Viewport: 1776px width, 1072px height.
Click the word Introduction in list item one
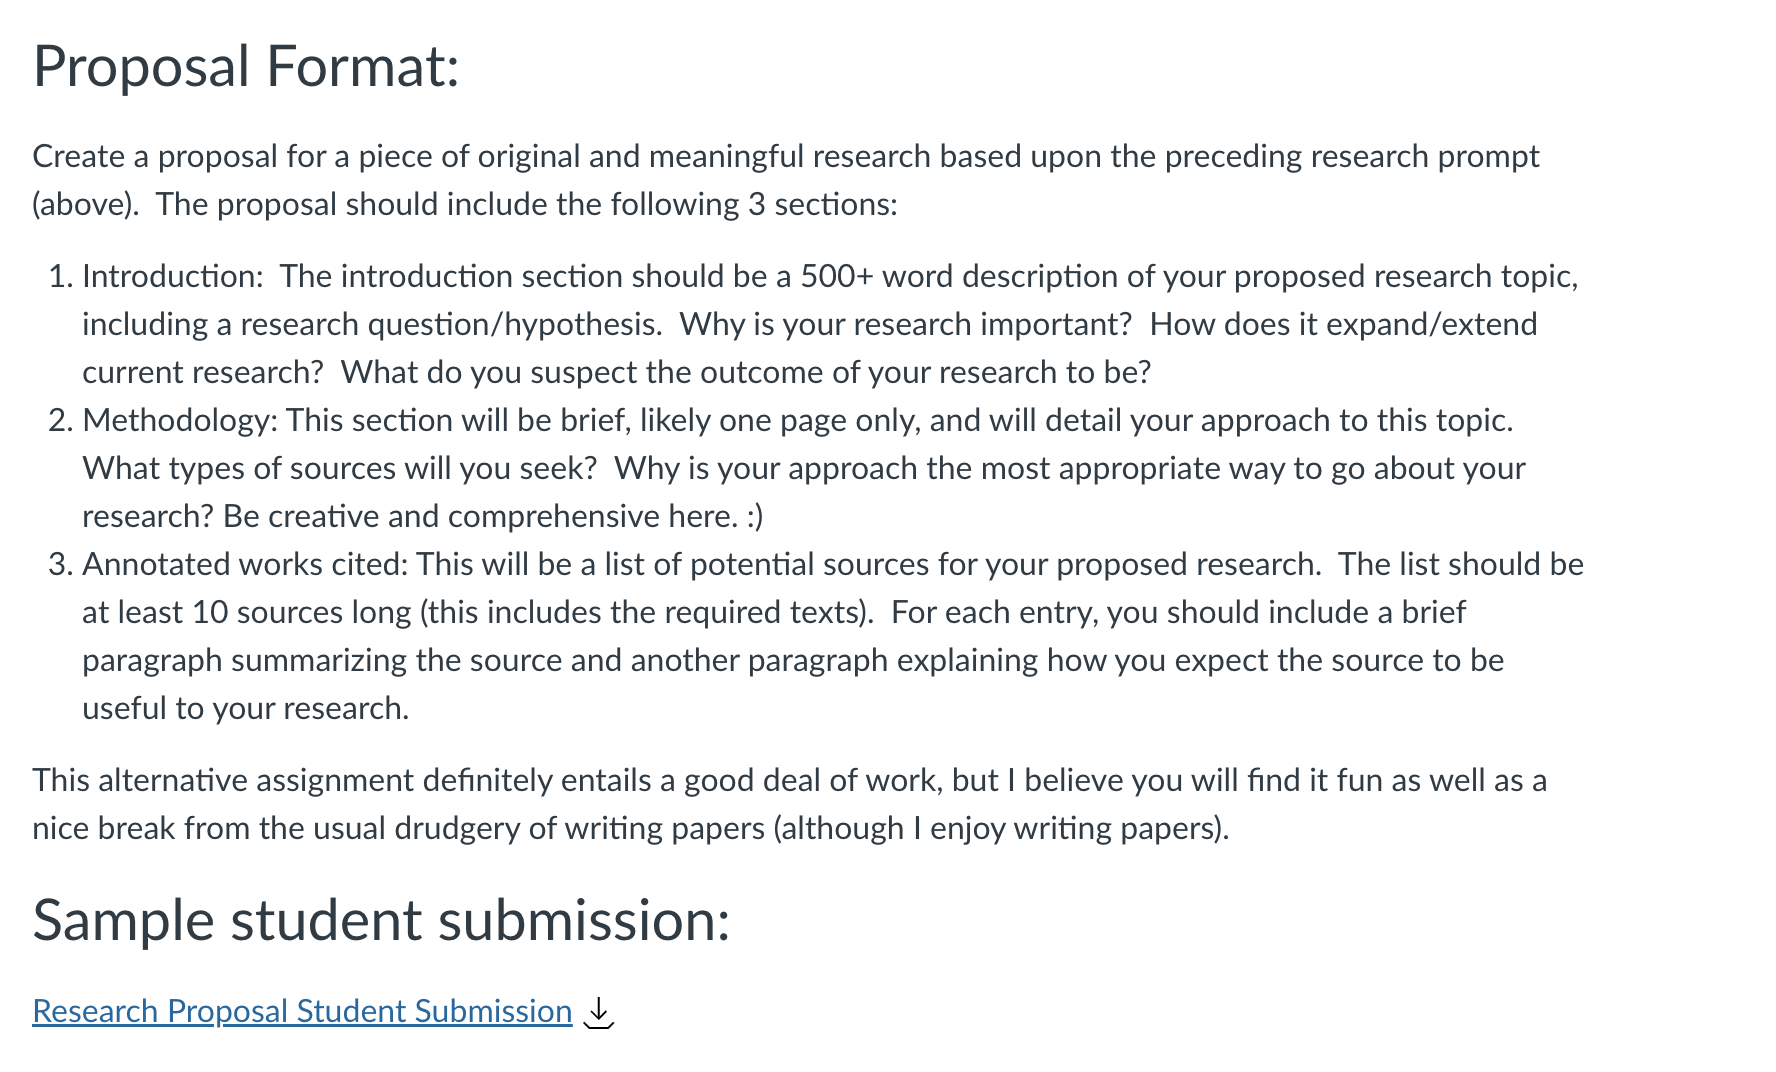[172, 276]
